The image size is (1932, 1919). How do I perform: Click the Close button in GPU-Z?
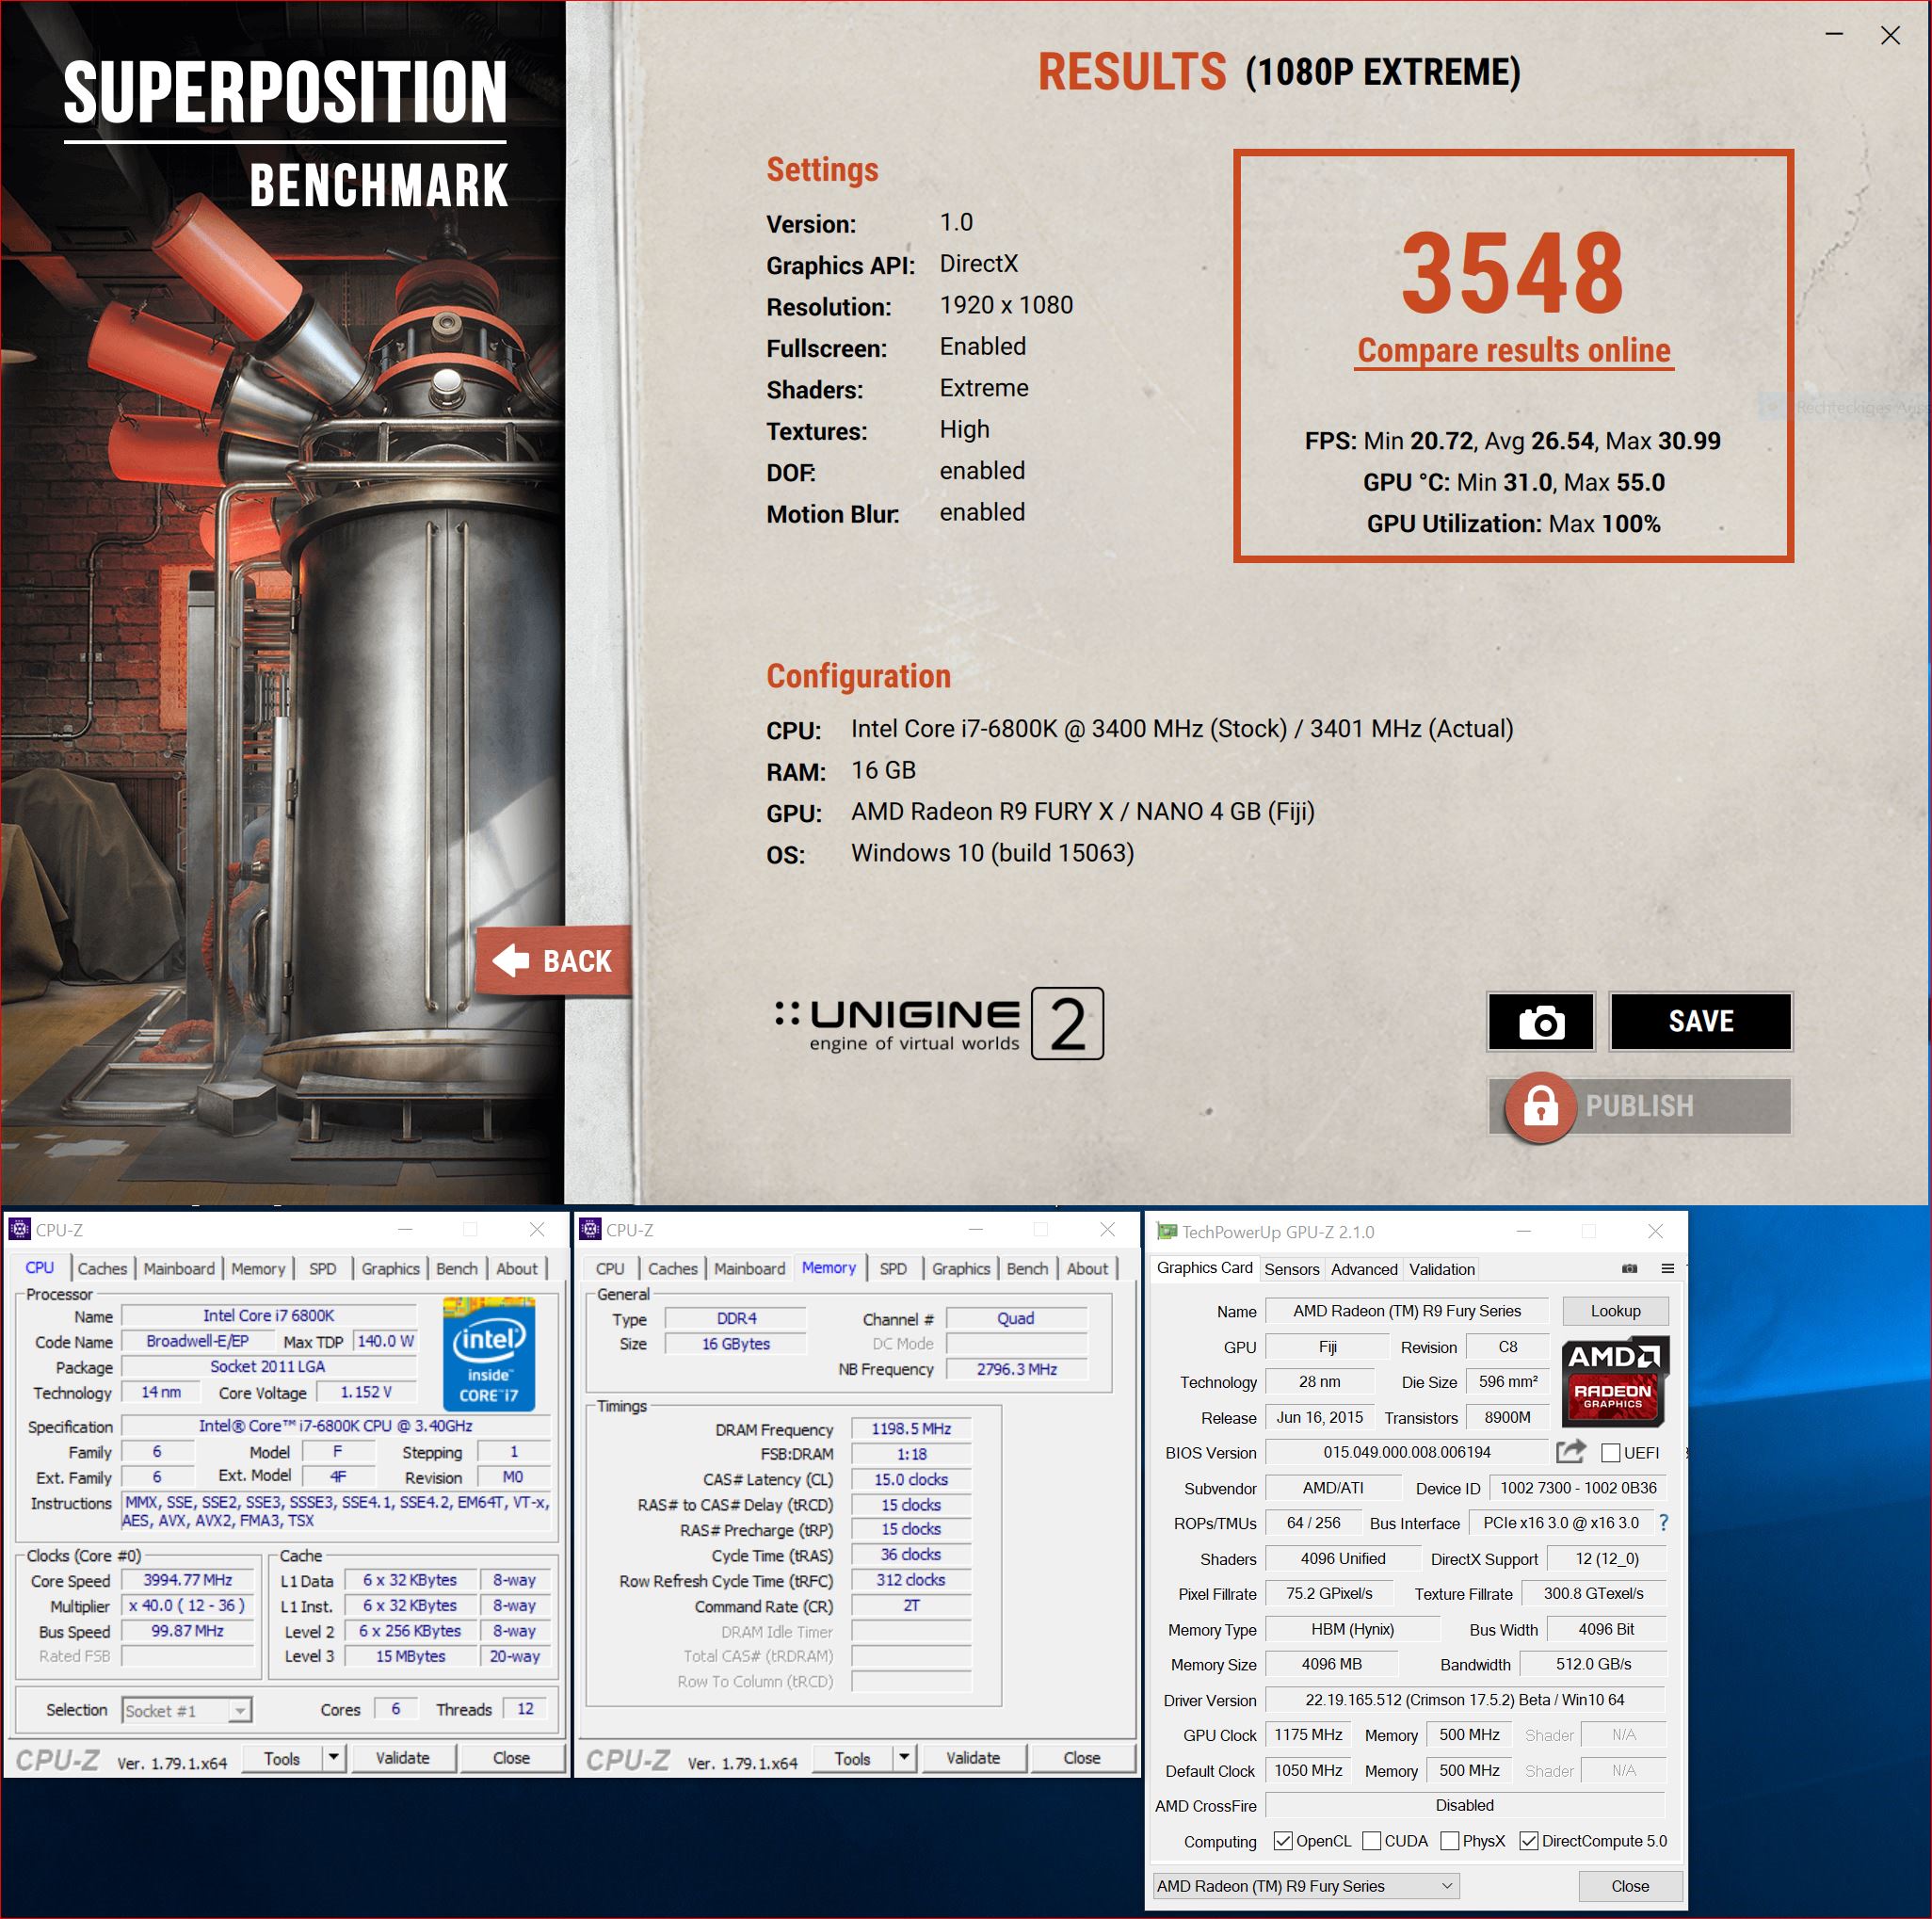tap(1629, 1885)
